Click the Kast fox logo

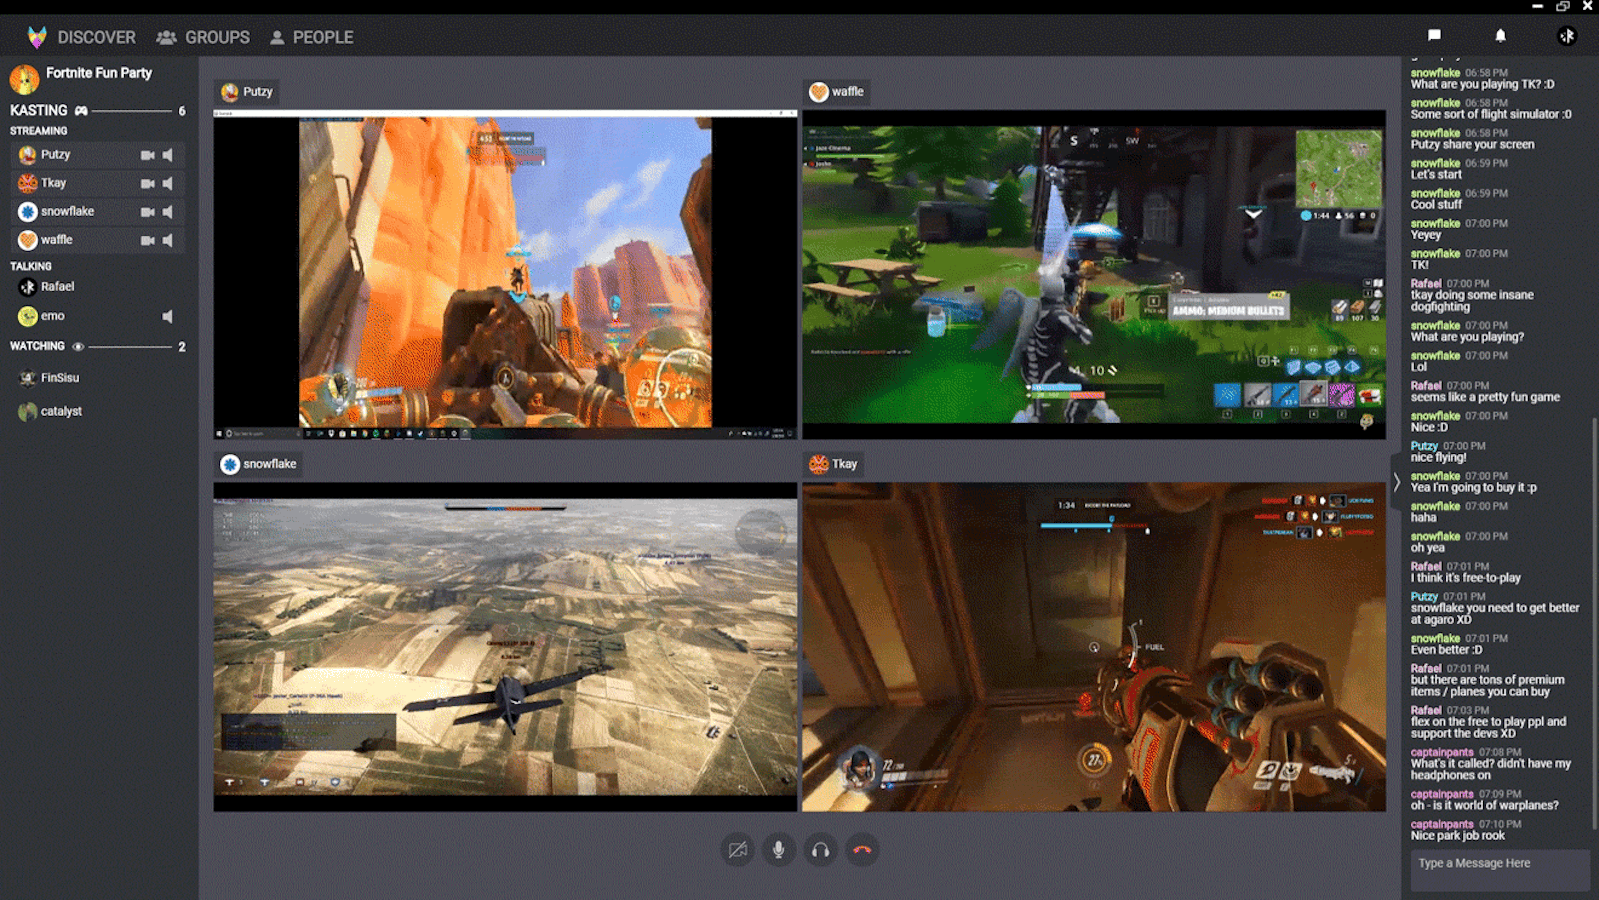pyautogui.click(x=37, y=37)
